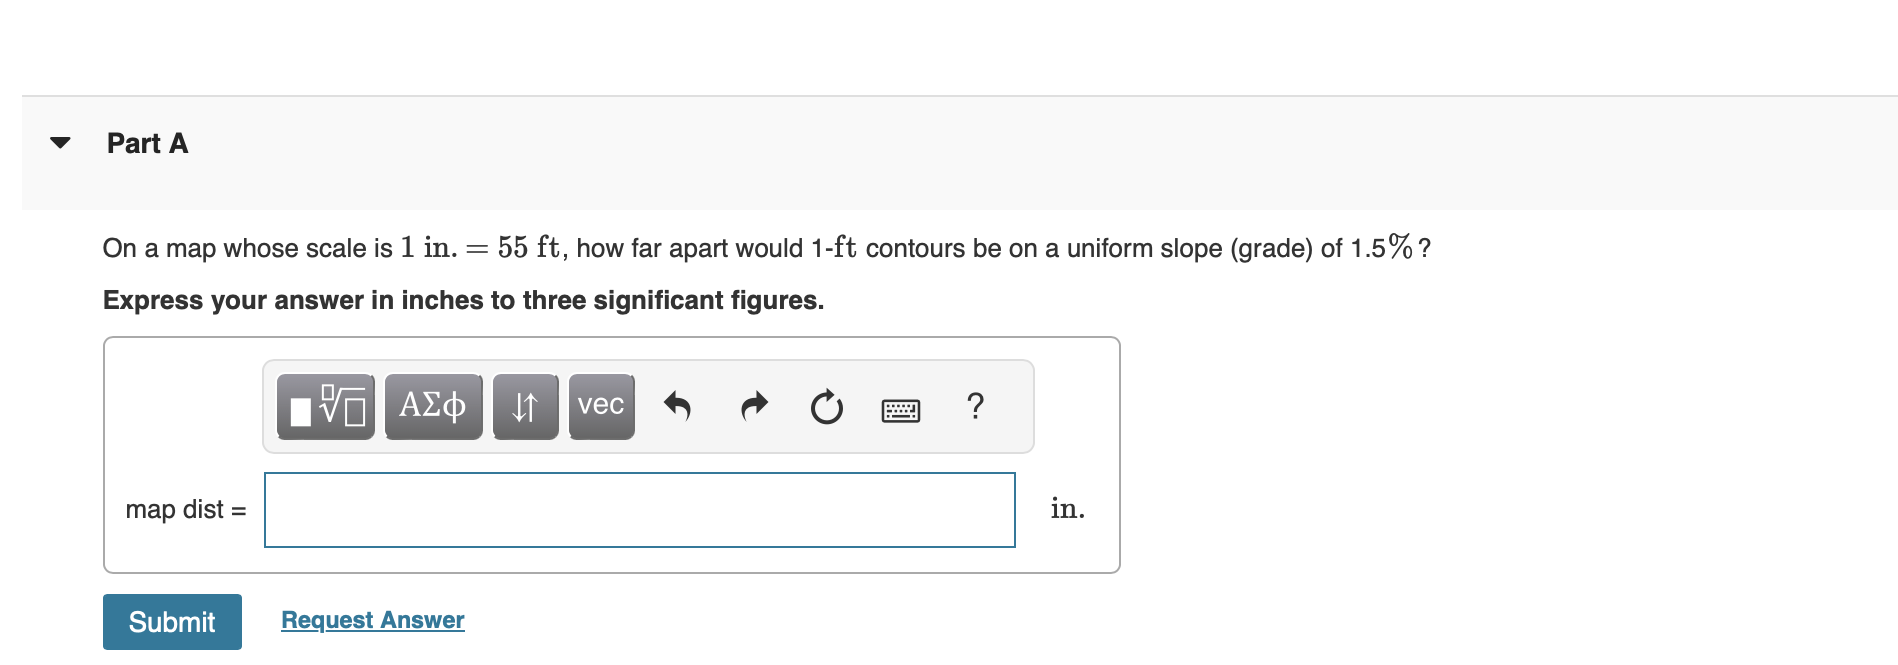Toggle the Greek symbol input mode

(x=432, y=406)
